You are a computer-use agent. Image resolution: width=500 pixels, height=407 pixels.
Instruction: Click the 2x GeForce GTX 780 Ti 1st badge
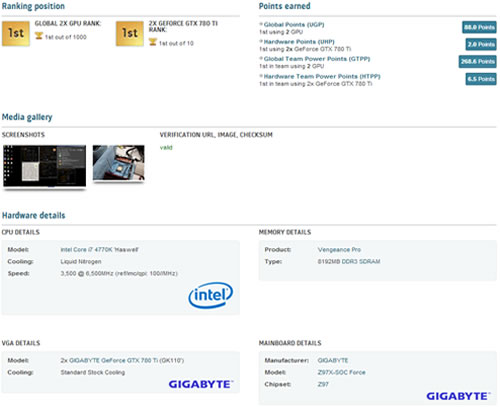130,33
